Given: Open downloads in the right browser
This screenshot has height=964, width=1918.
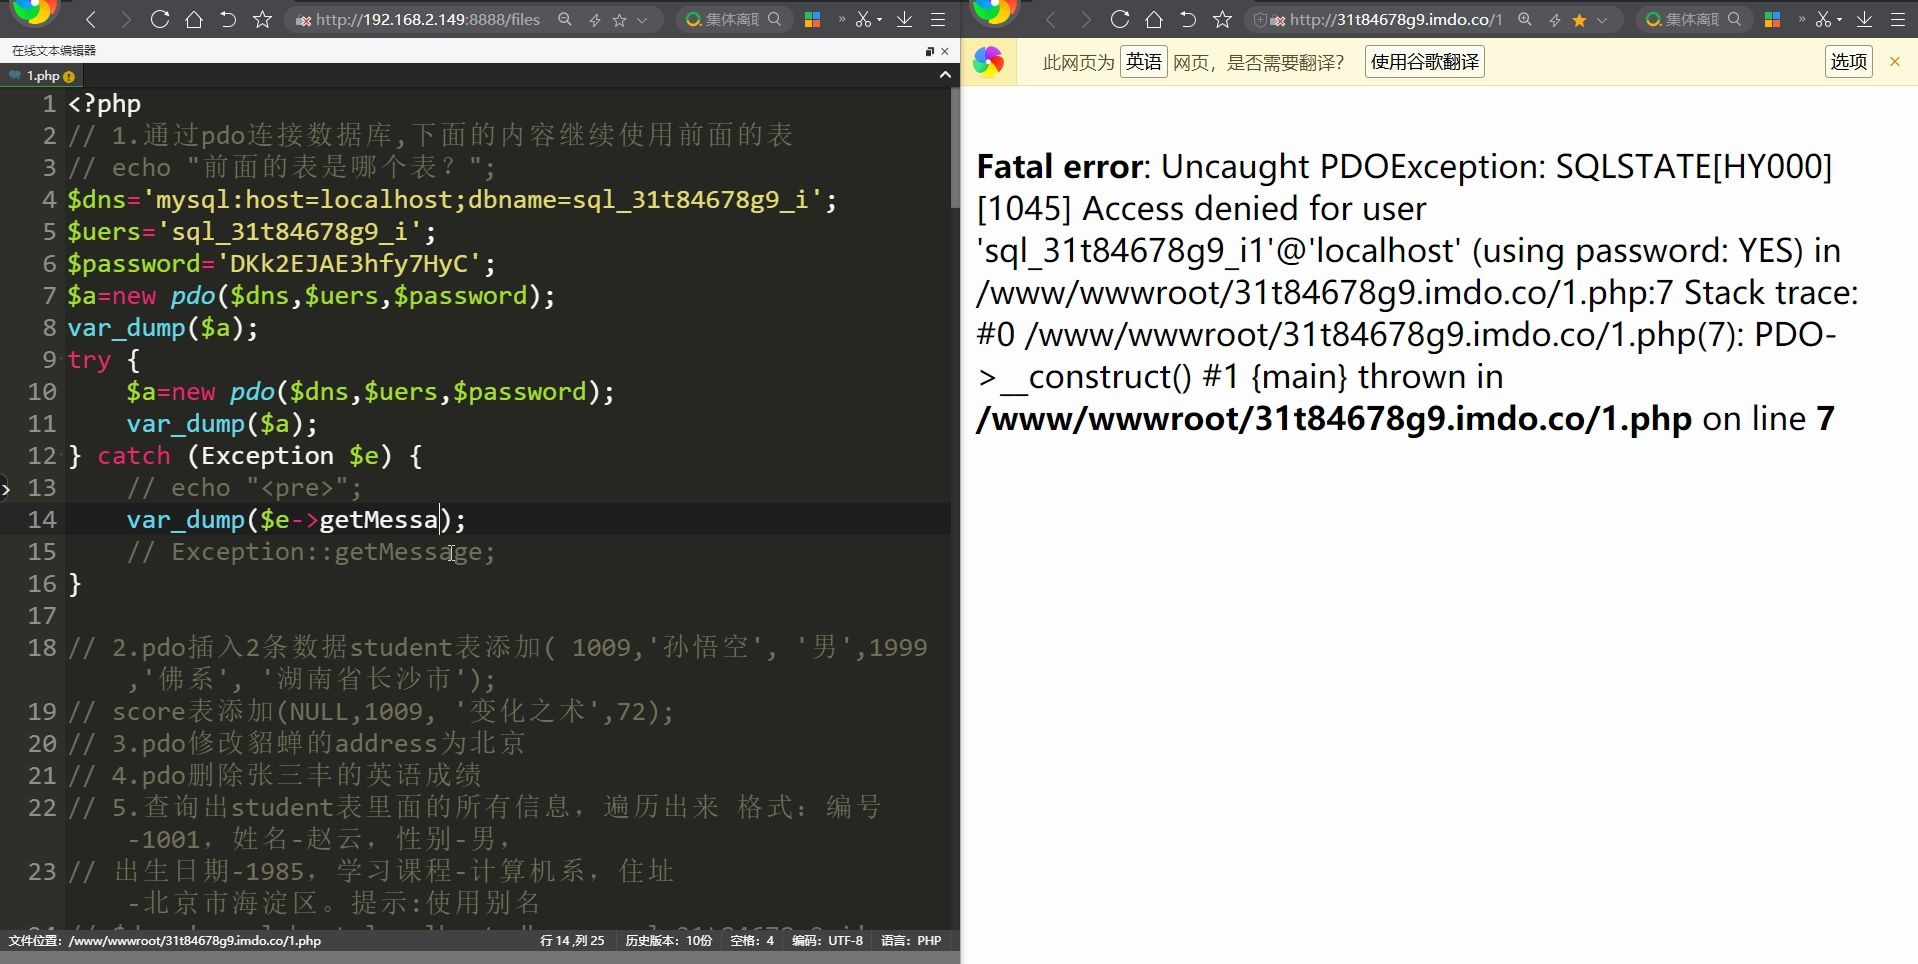Looking at the screenshot, I should (1864, 19).
